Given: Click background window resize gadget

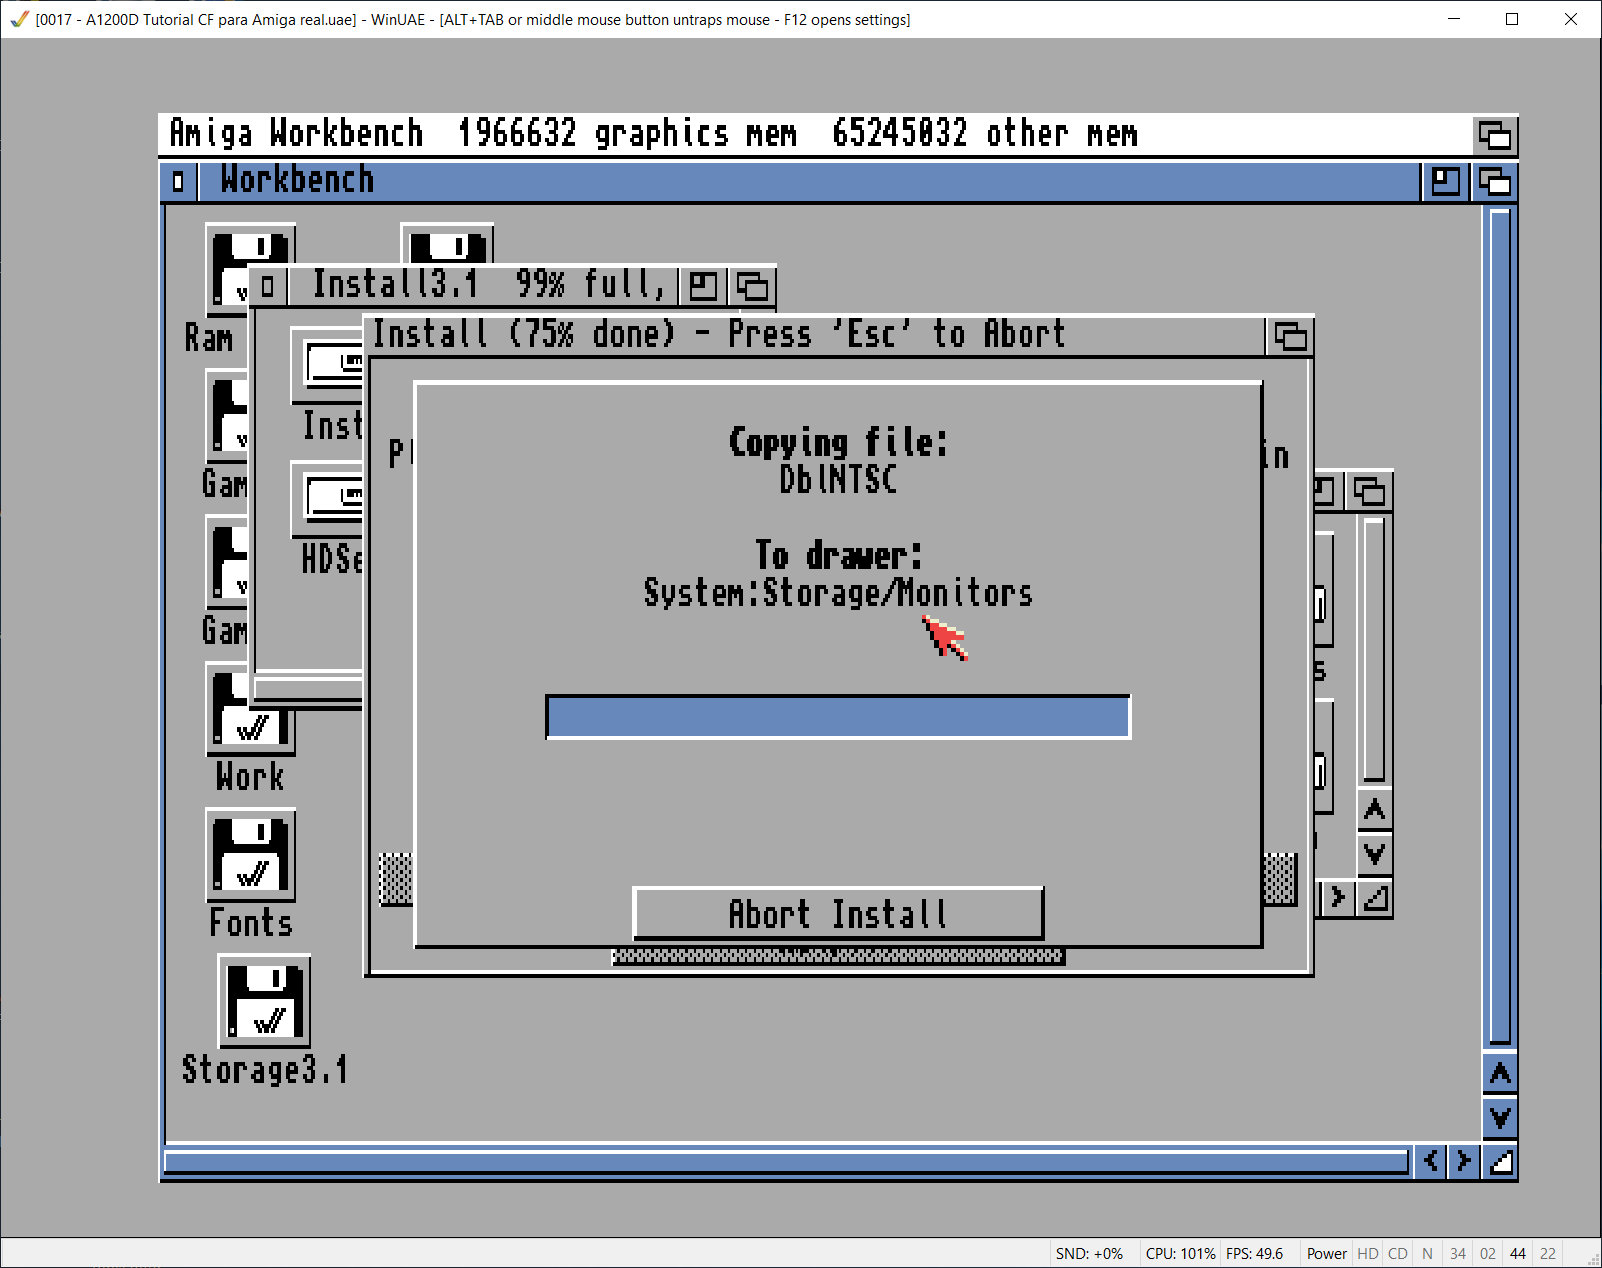Looking at the screenshot, I should (x=1375, y=898).
